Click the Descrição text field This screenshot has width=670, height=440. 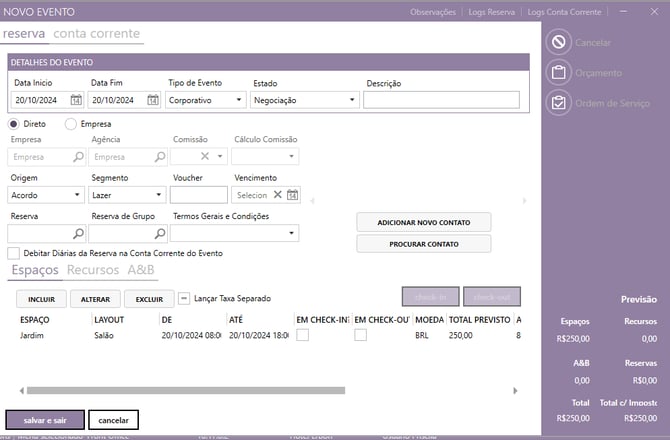pos(441,100)
